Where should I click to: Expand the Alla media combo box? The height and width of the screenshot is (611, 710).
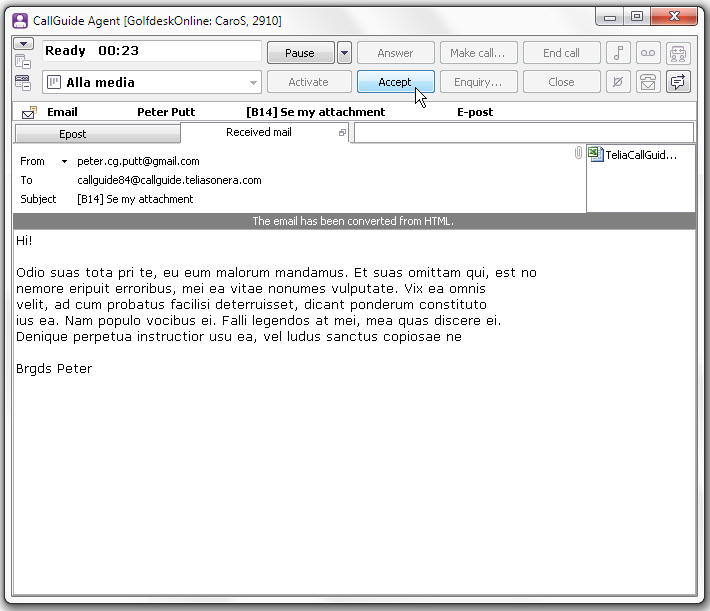[x=253, y=83]
